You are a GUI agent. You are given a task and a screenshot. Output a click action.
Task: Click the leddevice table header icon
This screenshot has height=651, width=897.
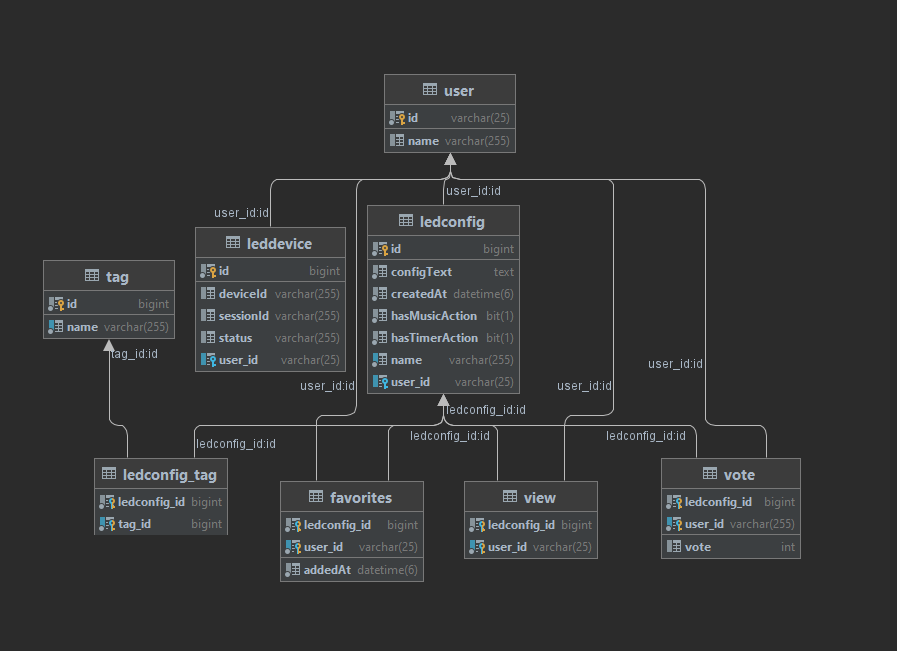click(233, 243)
